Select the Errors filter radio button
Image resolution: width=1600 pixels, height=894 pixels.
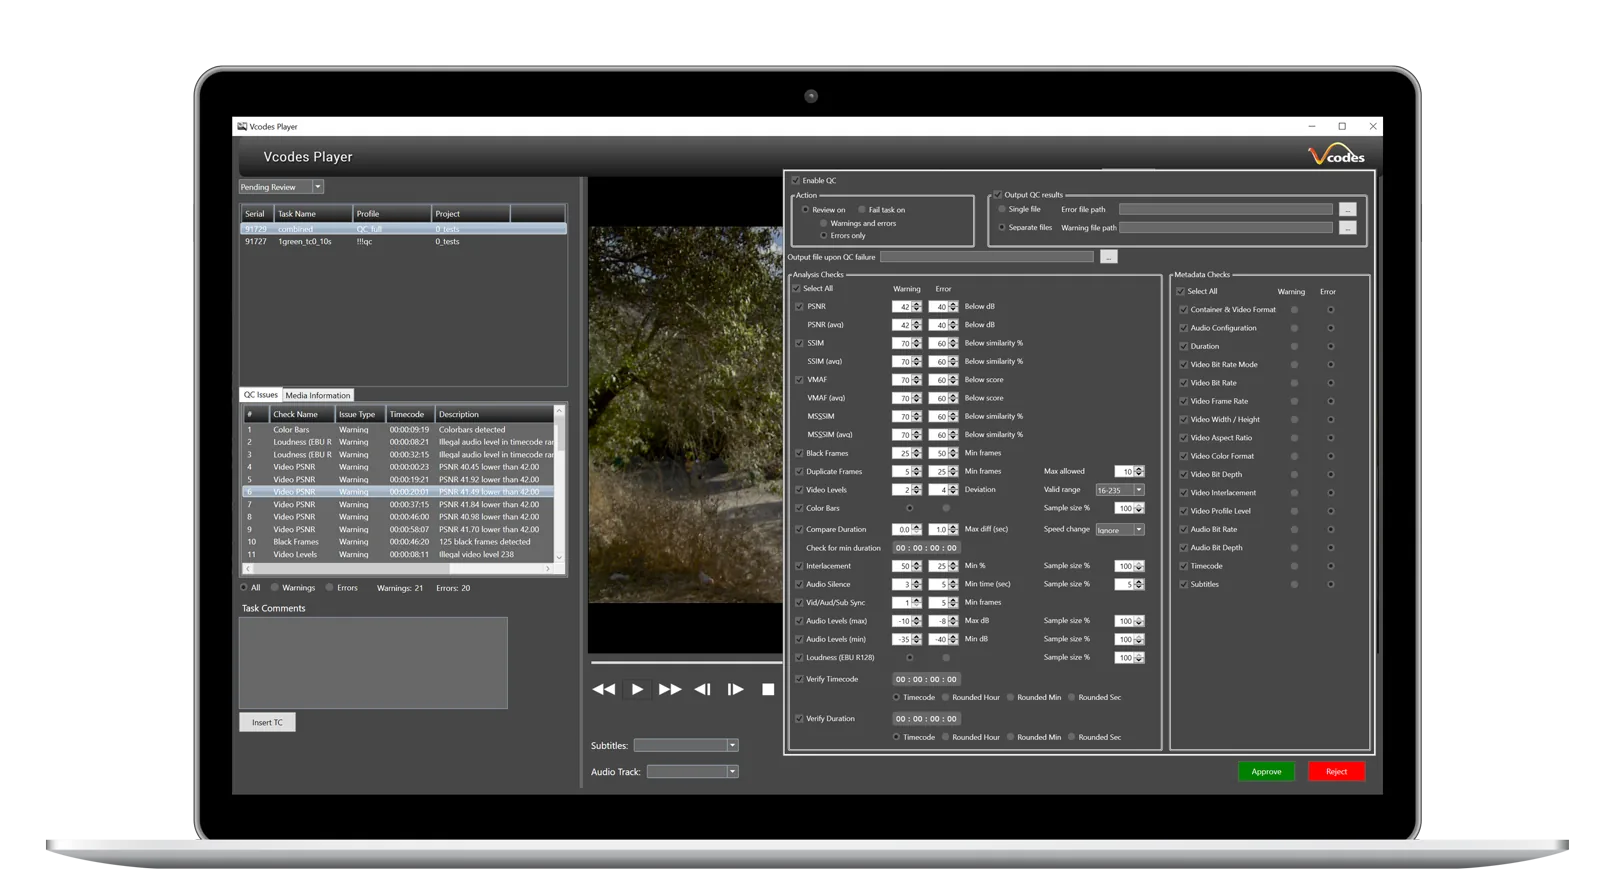tap(329, 588)
